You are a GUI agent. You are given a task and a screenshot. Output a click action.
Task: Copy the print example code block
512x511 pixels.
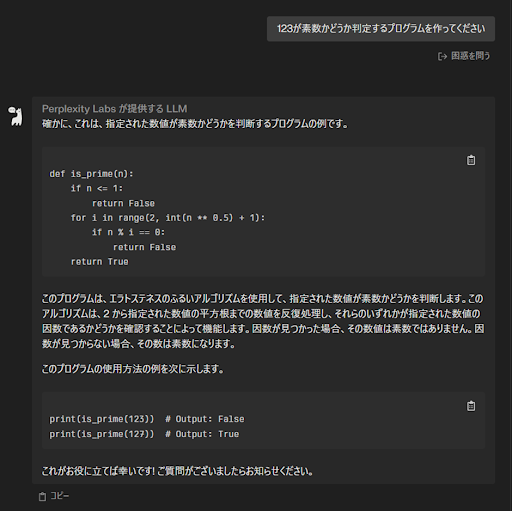click(471, 406)
